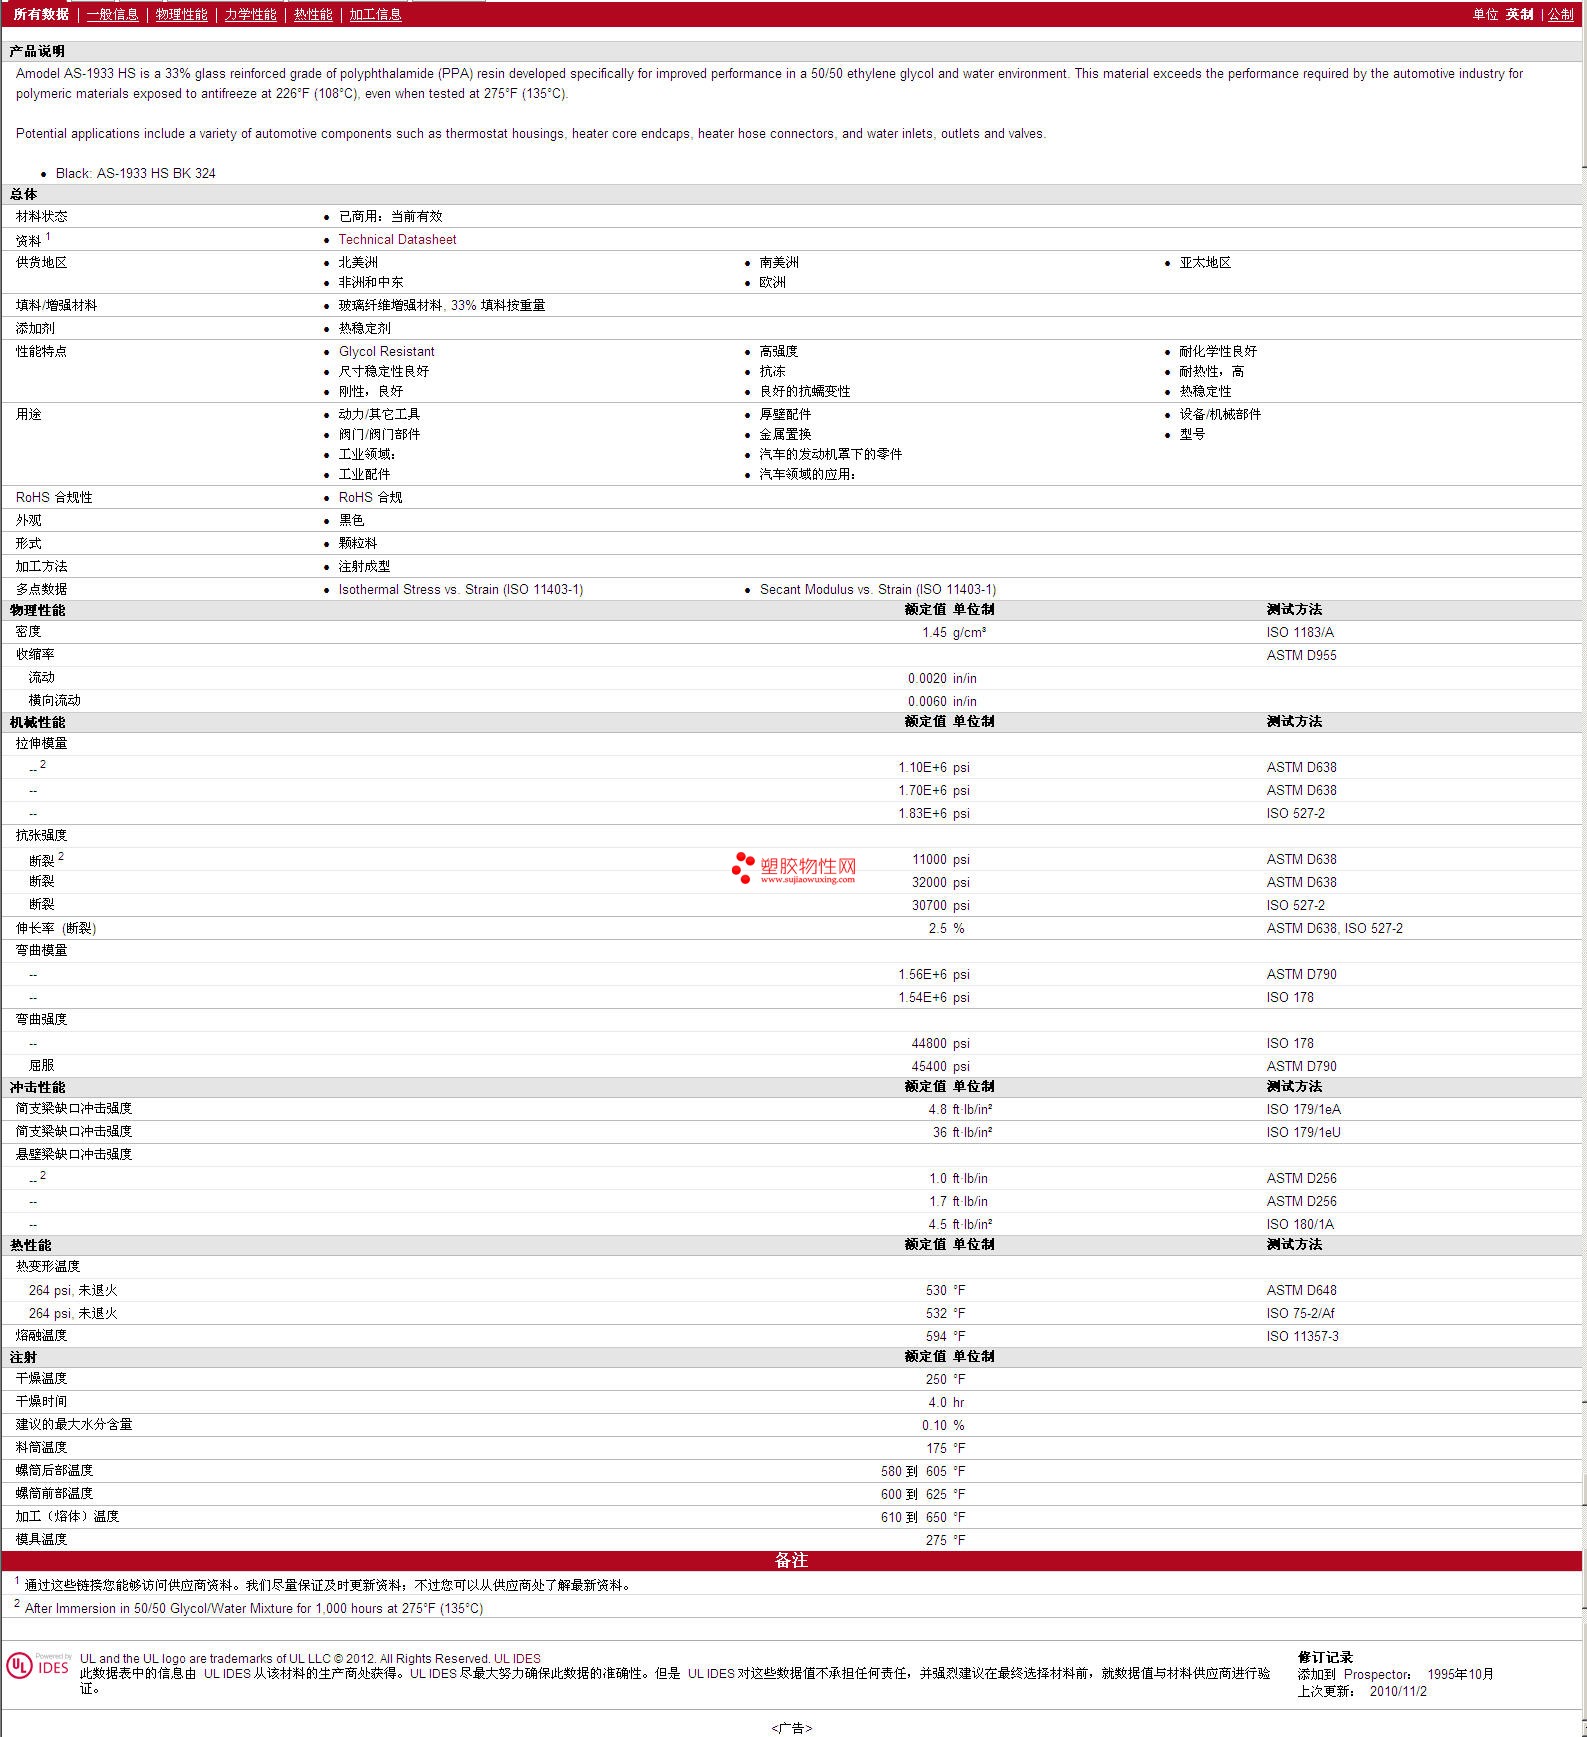Select the 亚太地区 availability region
This screenshot has width=1587, height=1737.
click(x=1205, y=262)
